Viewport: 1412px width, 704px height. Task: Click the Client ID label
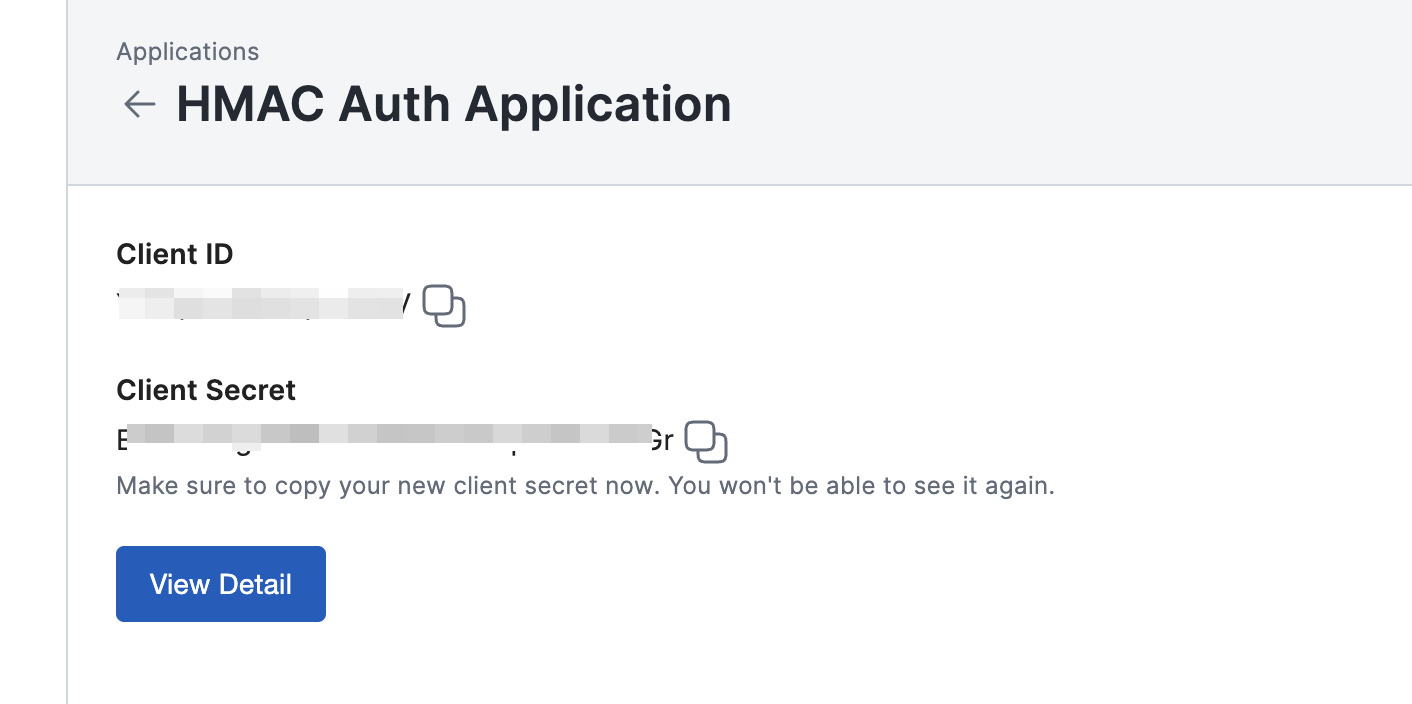(x=175, y=255)
